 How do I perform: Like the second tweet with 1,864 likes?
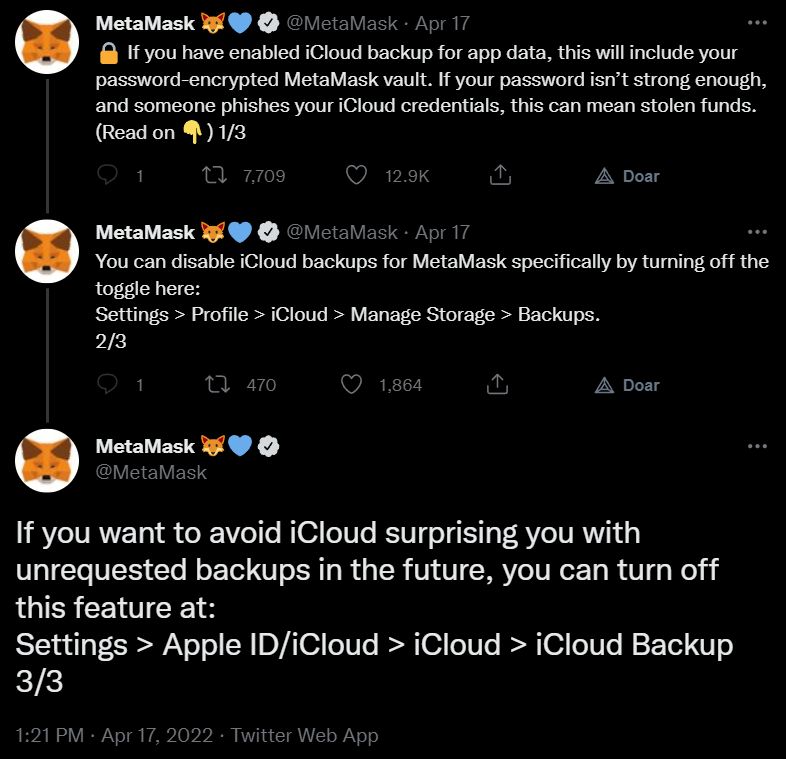tap(351, 385)
